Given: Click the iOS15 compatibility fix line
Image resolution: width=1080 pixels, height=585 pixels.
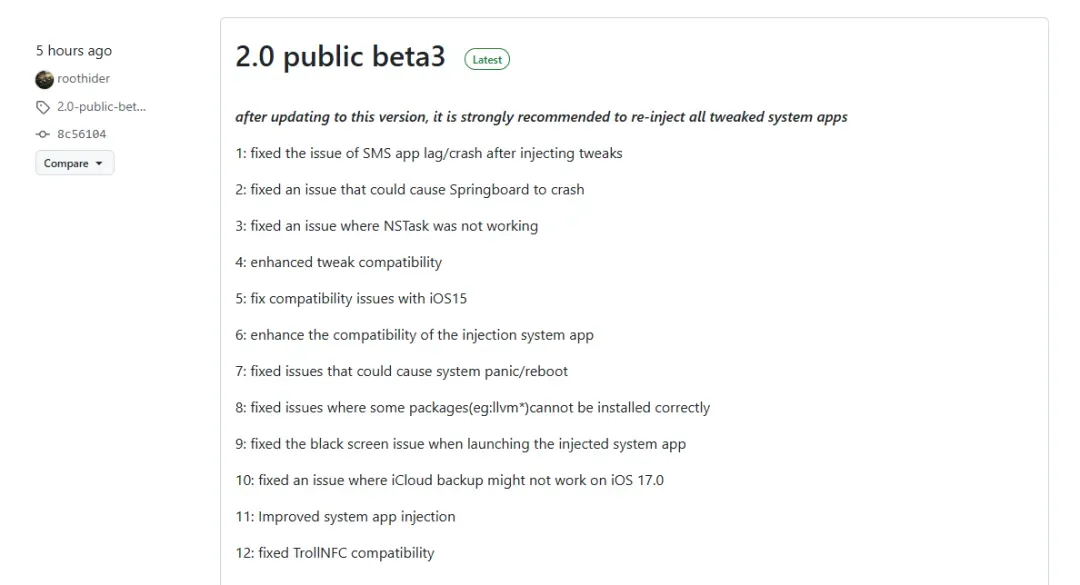Looking at the screenshot, I should tap(351, 299).
